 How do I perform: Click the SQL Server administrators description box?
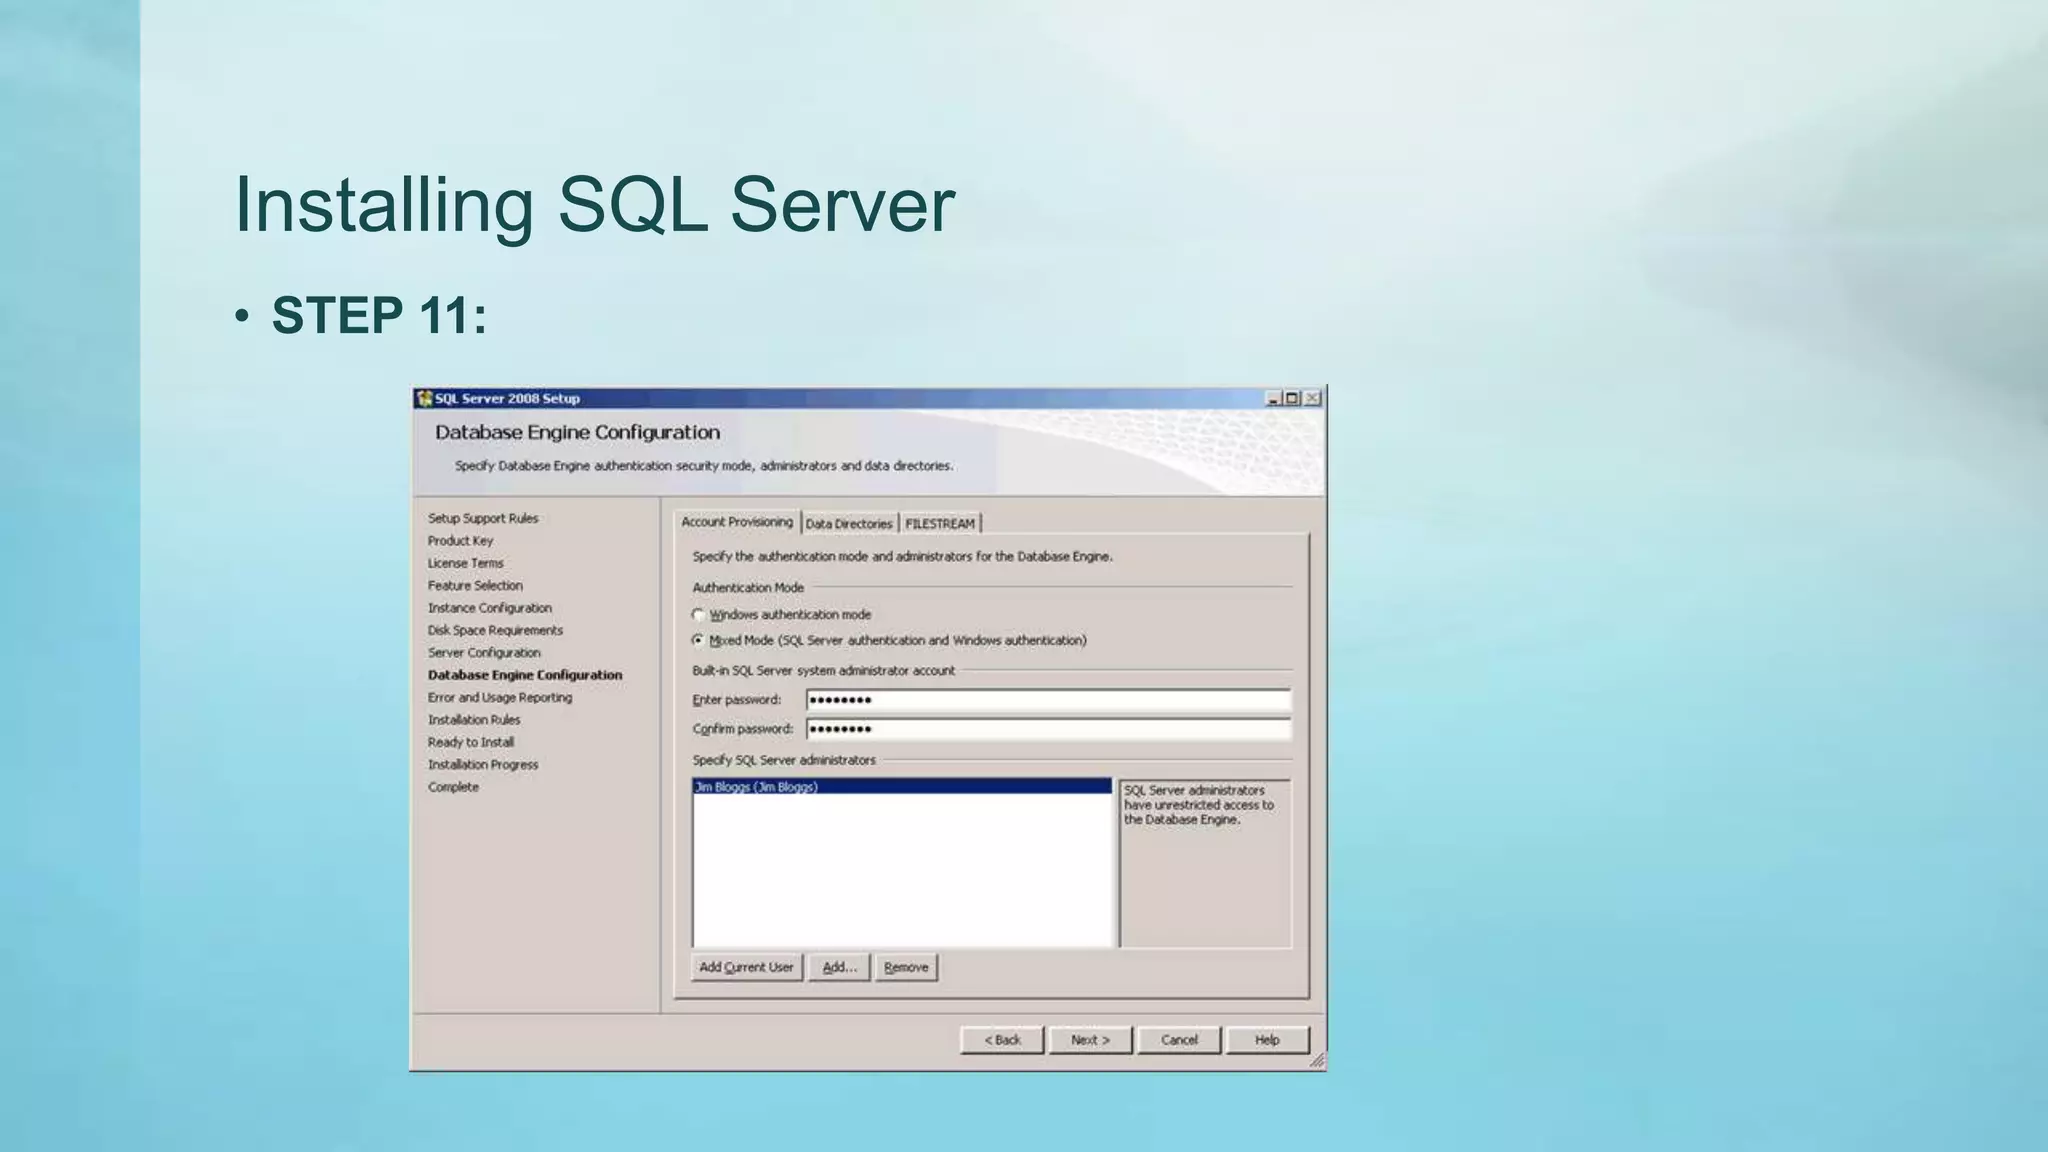click(x=1205, y=863)
